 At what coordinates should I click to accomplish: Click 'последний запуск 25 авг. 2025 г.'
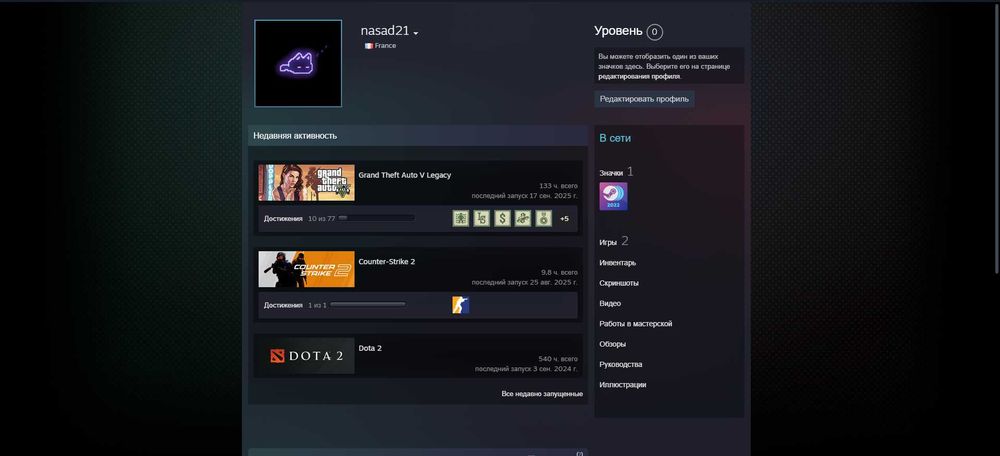(x=524, y=283)
